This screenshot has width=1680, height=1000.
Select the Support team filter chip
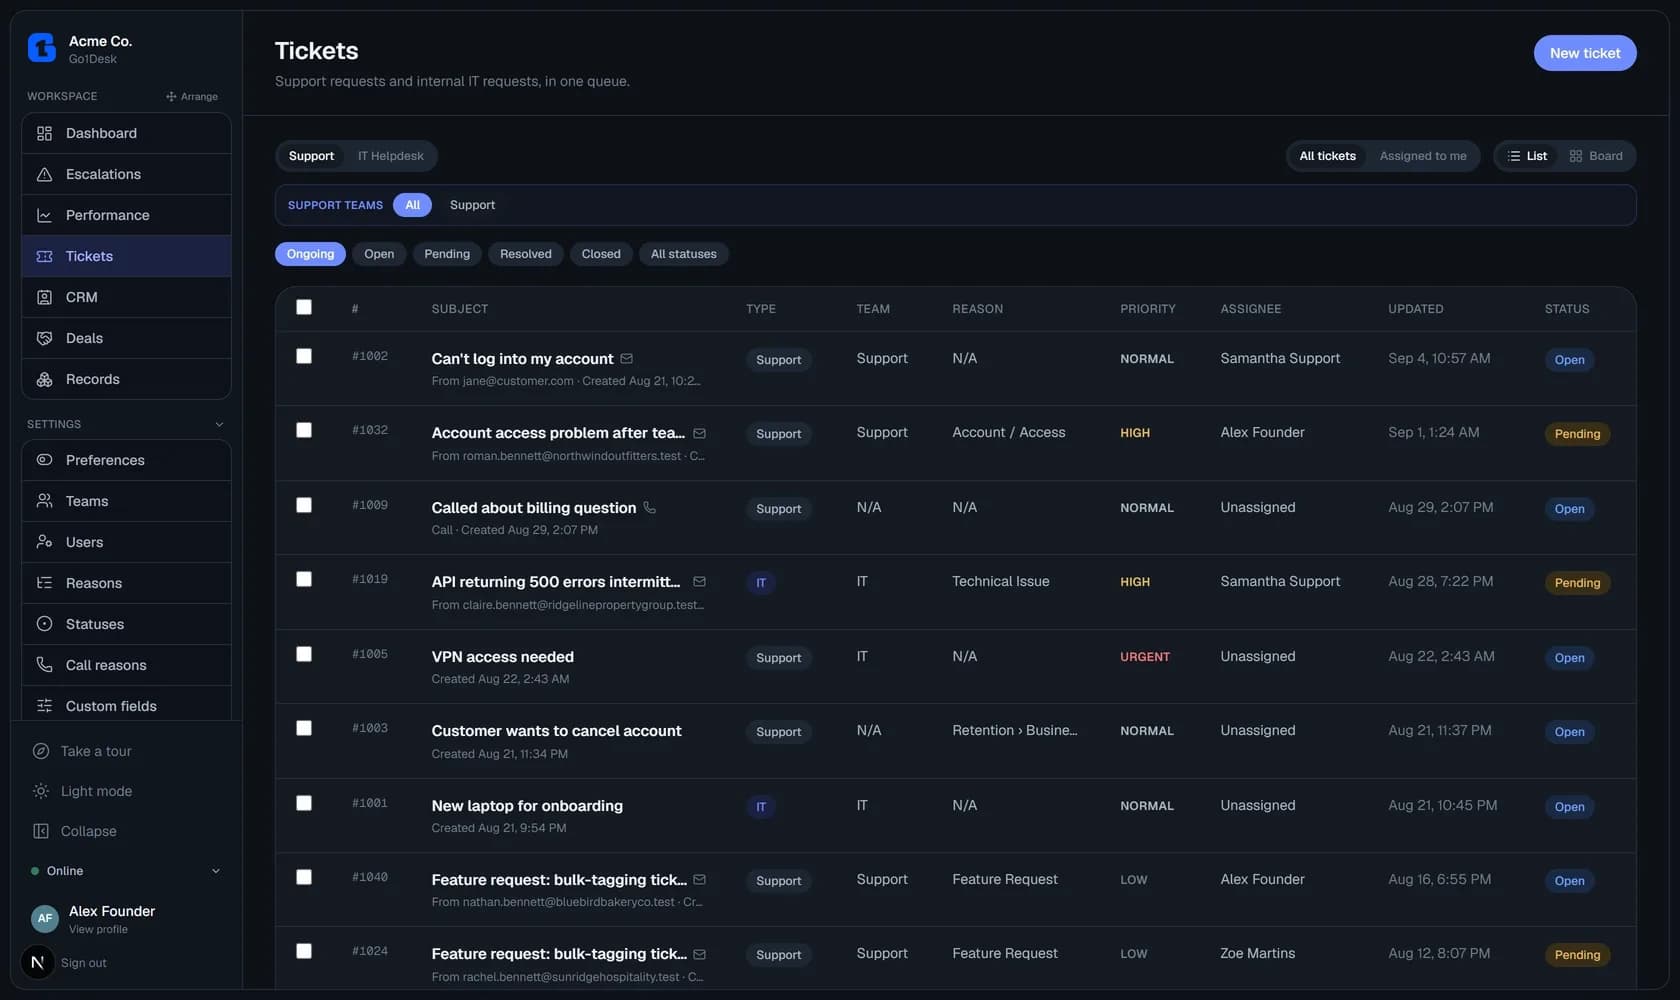point(472,205)
